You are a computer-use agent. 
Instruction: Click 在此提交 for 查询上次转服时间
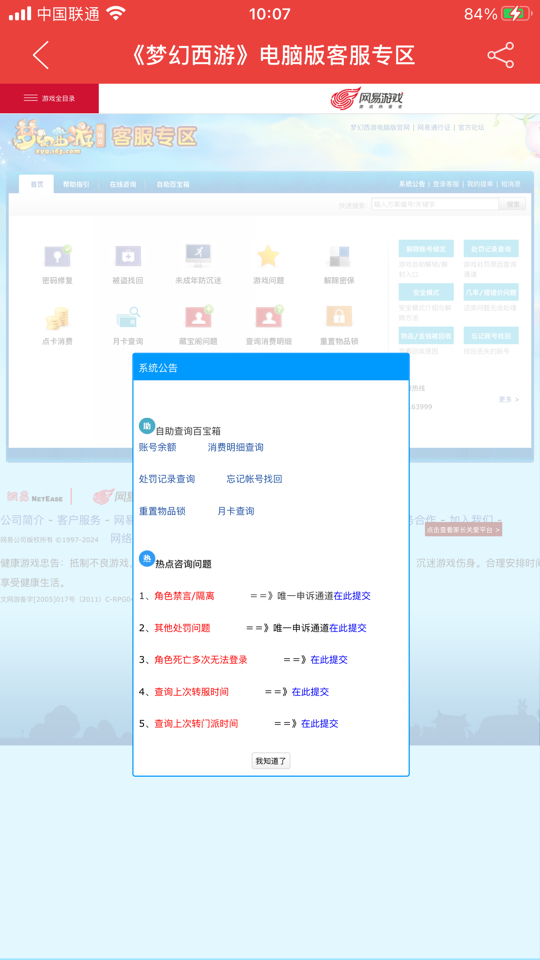[x=310, y=691]
